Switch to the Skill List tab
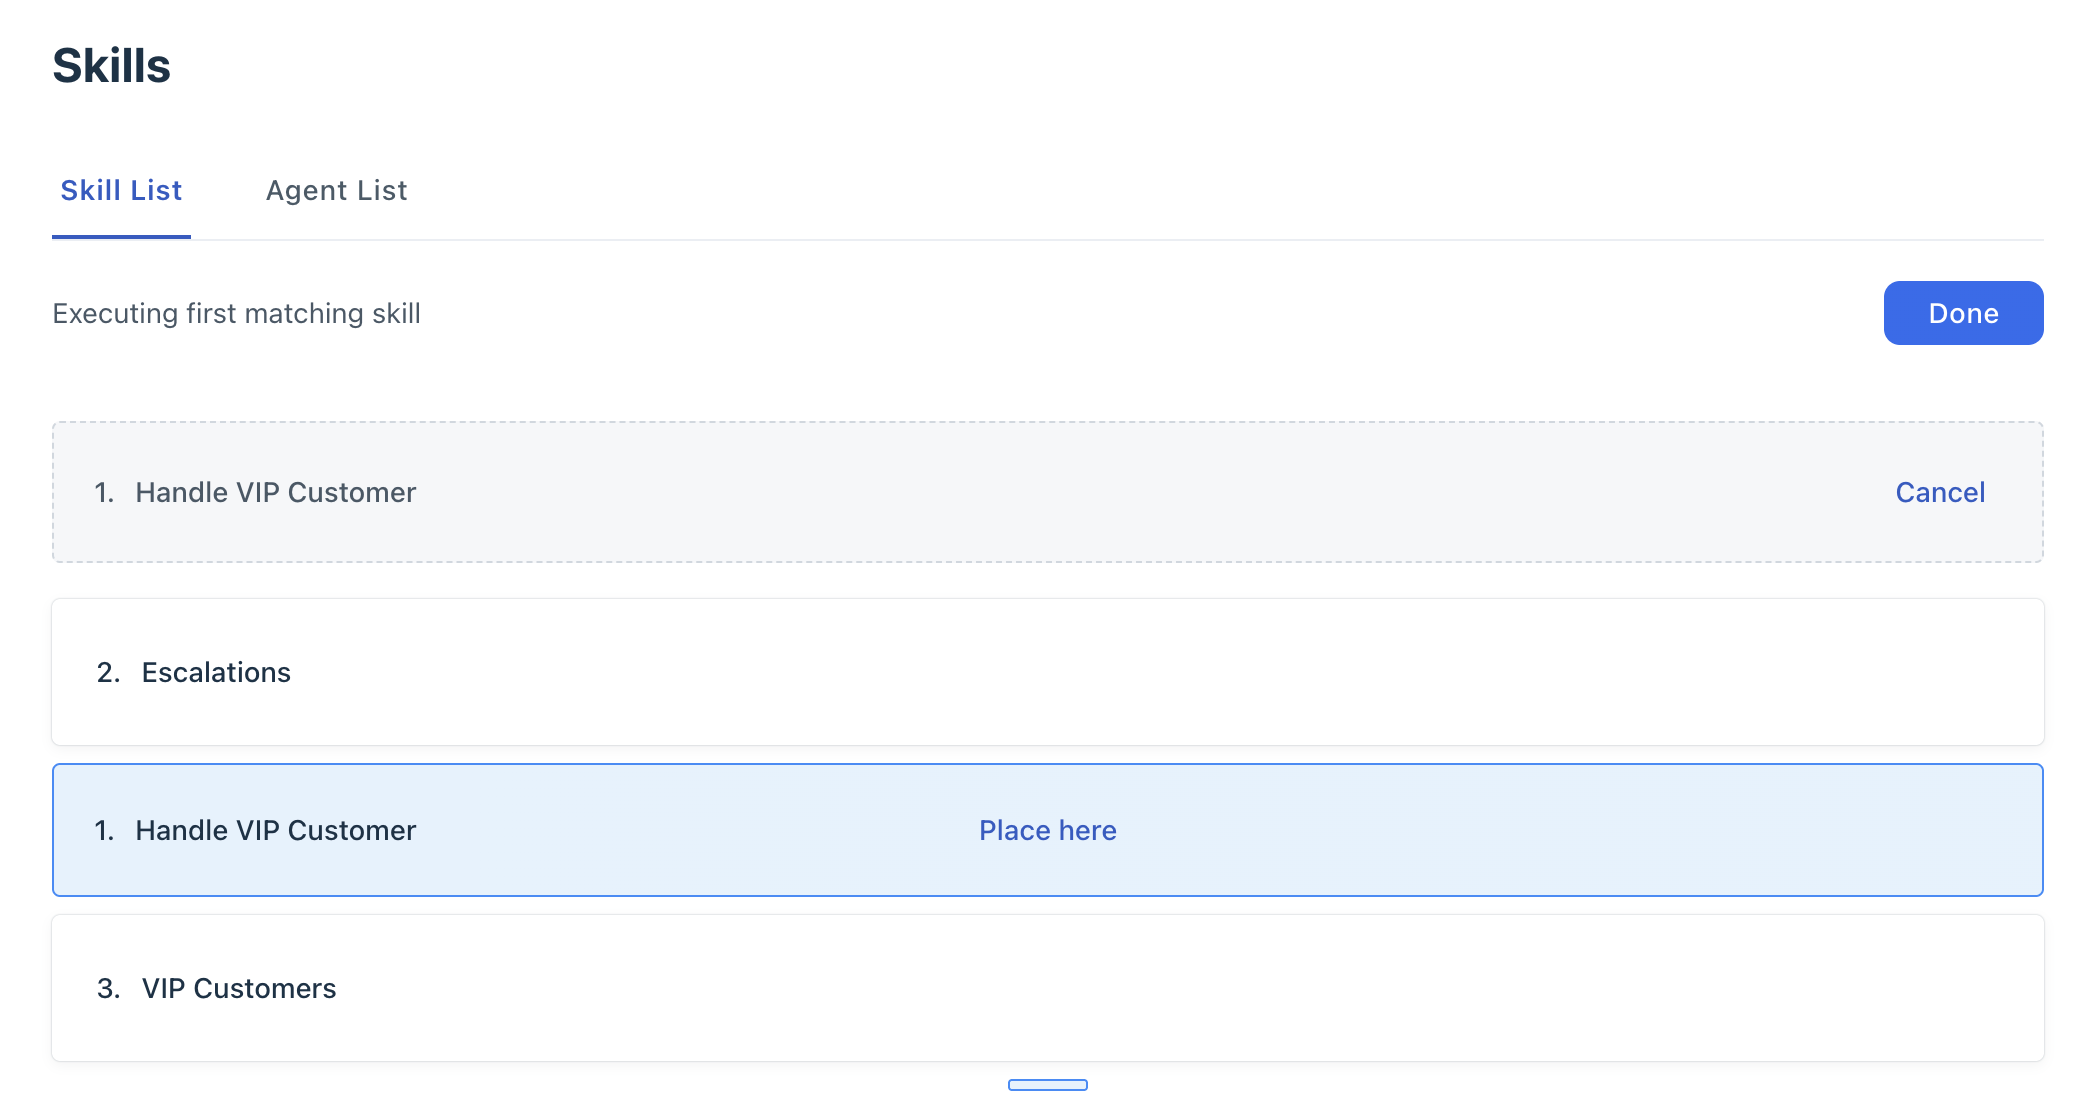Screen dimensions: 2096x1114 tap(121, 190)
